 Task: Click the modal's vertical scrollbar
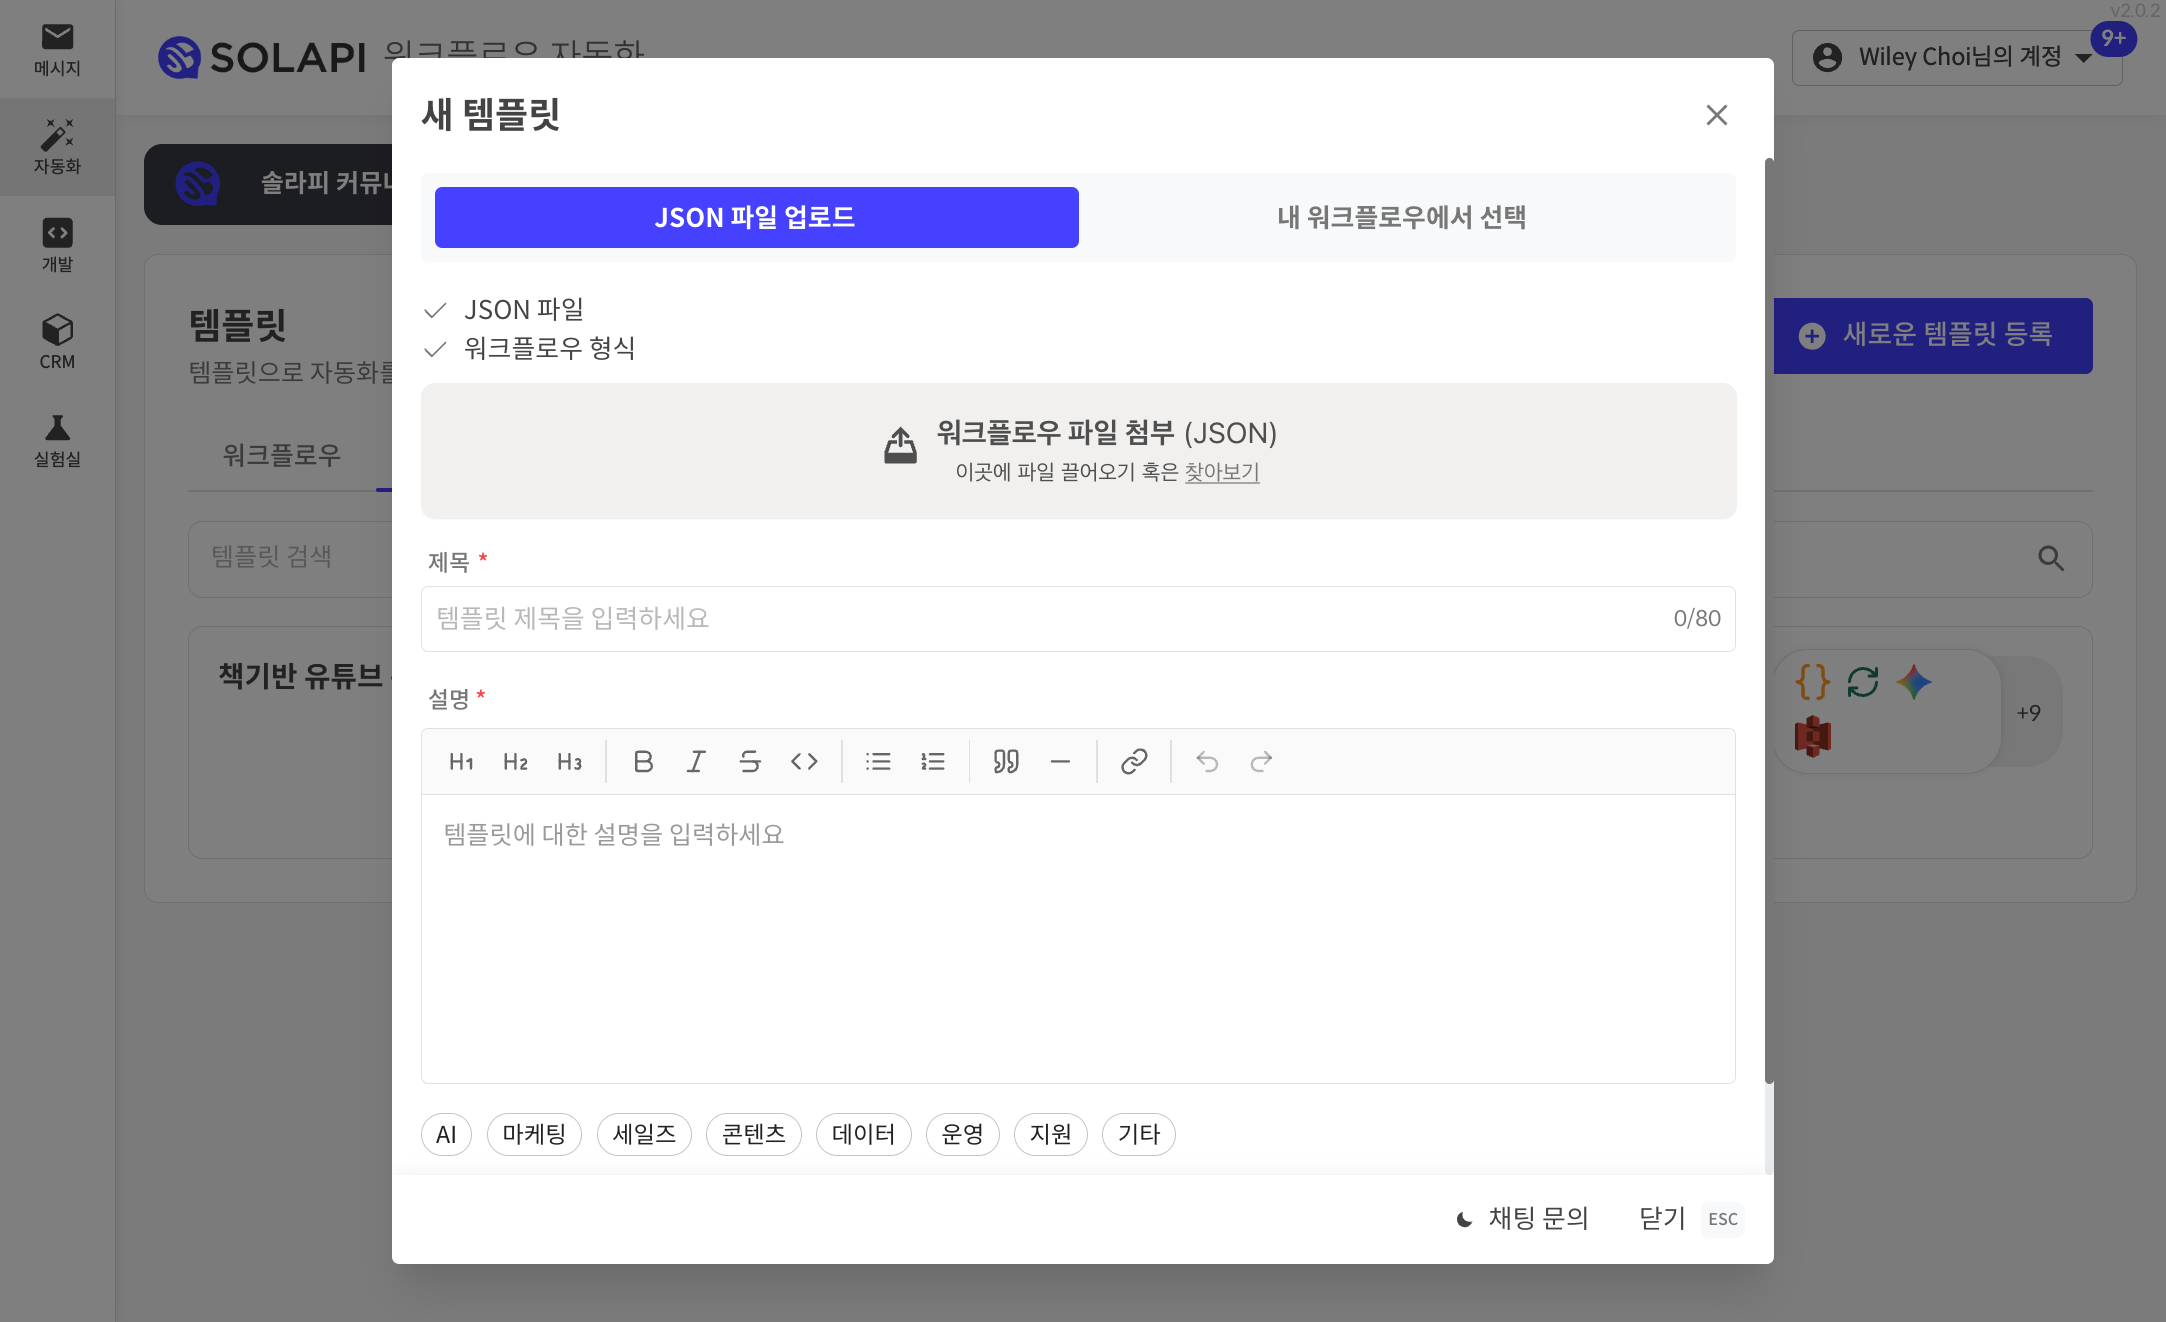tap(1768, 620)
